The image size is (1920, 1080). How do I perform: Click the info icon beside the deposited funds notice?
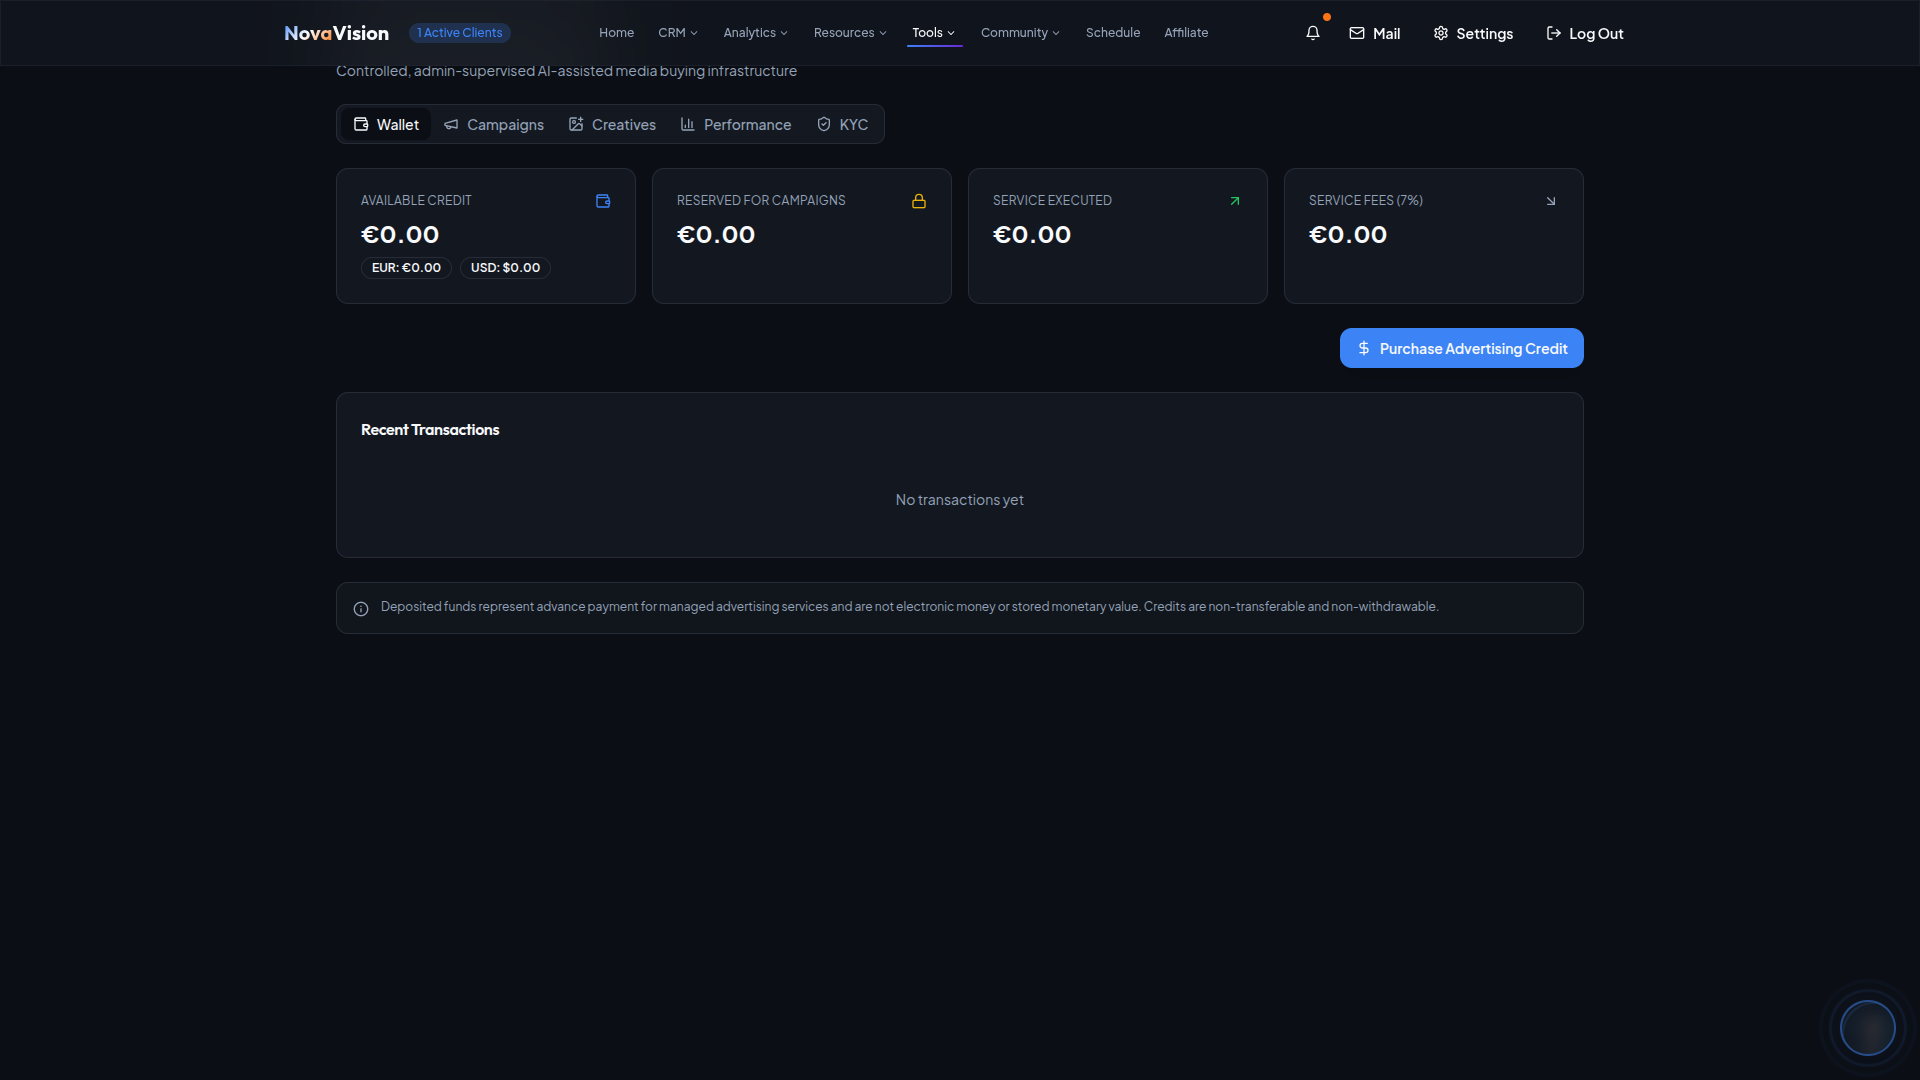(x=361, y=609)
